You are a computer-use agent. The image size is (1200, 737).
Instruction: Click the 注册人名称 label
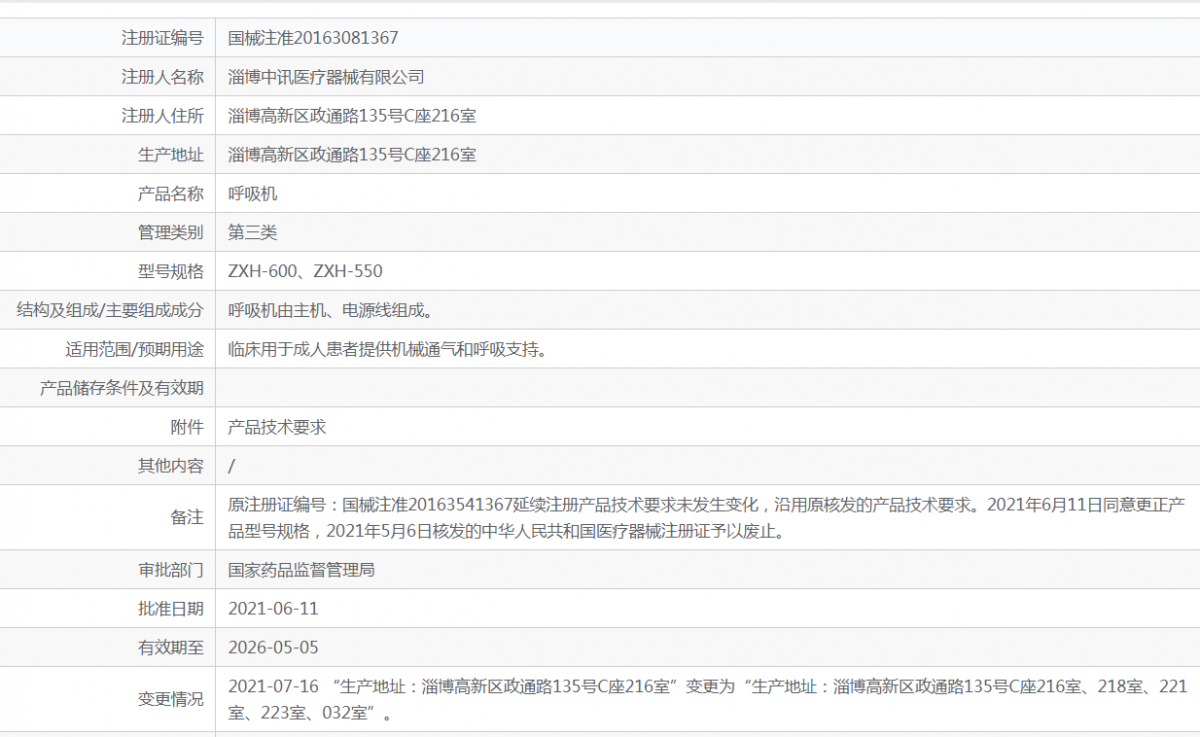(163, 77)
